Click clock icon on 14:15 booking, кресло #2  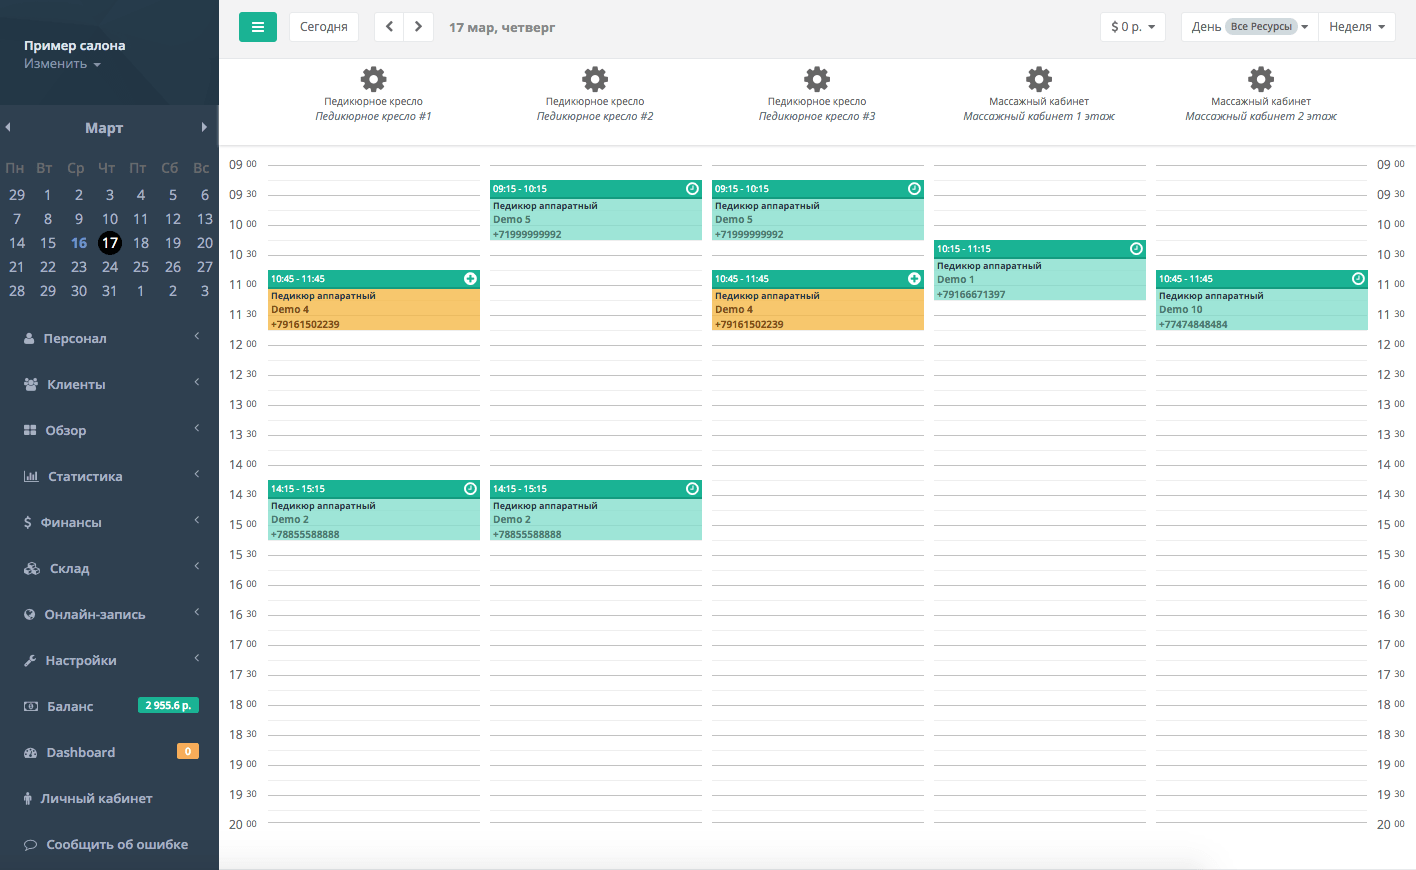(x=692, y=489)
